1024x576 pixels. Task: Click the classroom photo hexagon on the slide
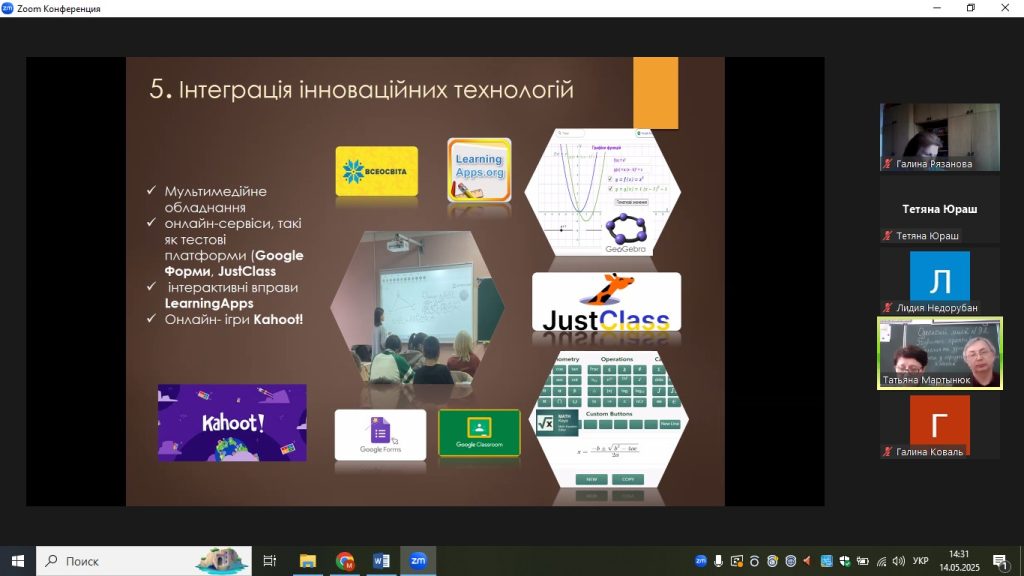click(417, 307)
